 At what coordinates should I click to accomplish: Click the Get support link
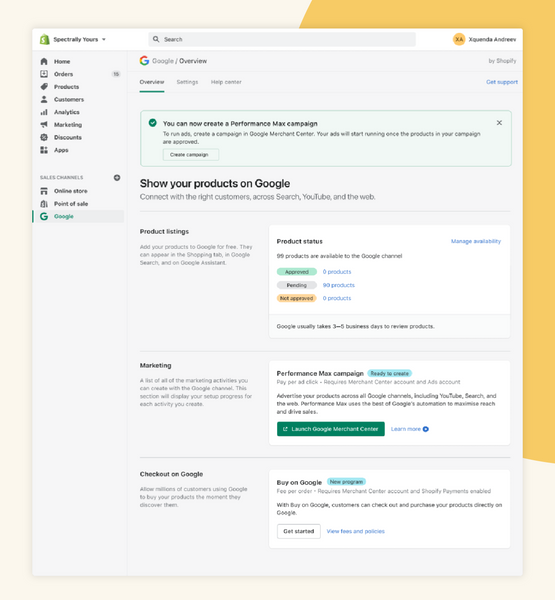pyautogui.click(x=502, y=82)
